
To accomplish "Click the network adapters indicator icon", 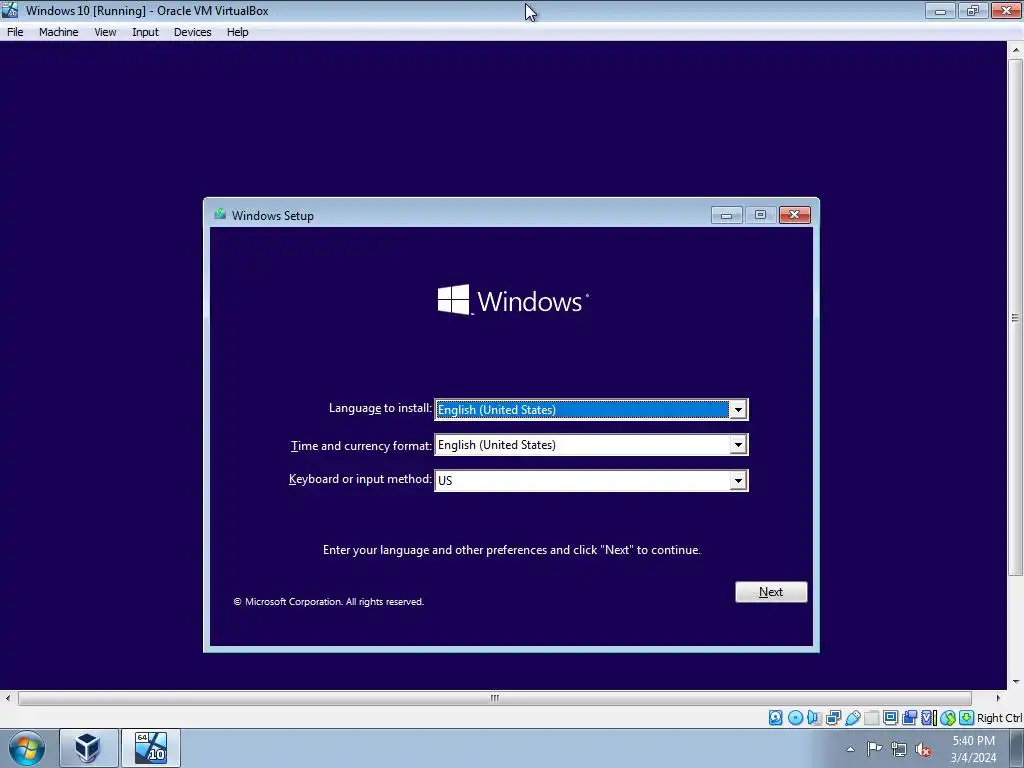I will coord(833,718).
